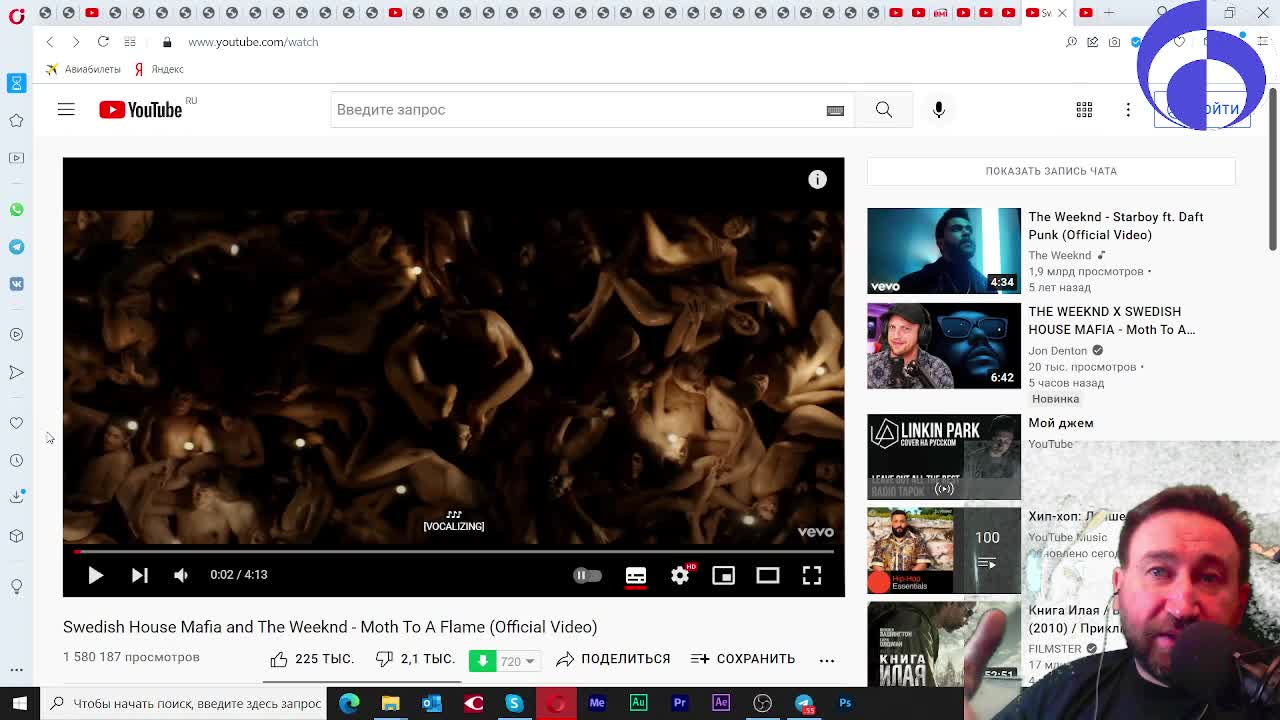Screen dimensions: 1280x720
Task: Skip to the next video
Action: click(139, 575)
